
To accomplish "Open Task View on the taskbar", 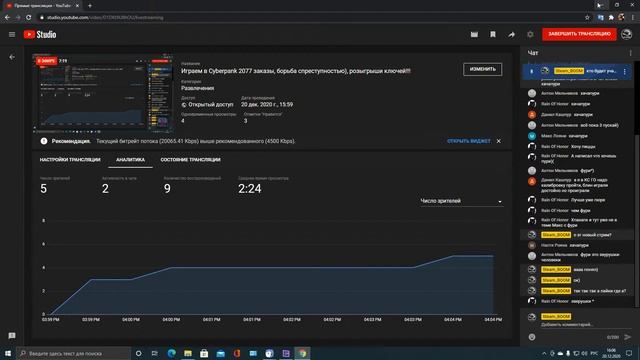I will [154, 353].
